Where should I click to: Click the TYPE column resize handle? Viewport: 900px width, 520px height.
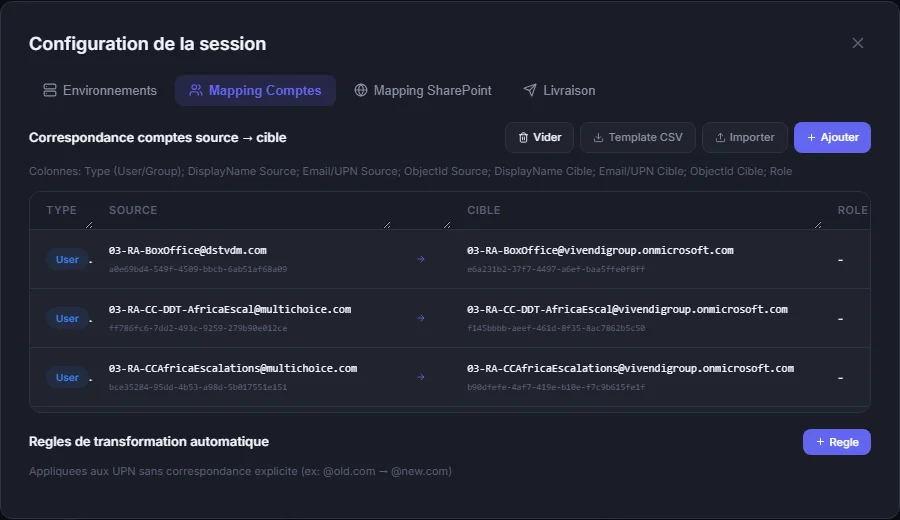point(89,225)
